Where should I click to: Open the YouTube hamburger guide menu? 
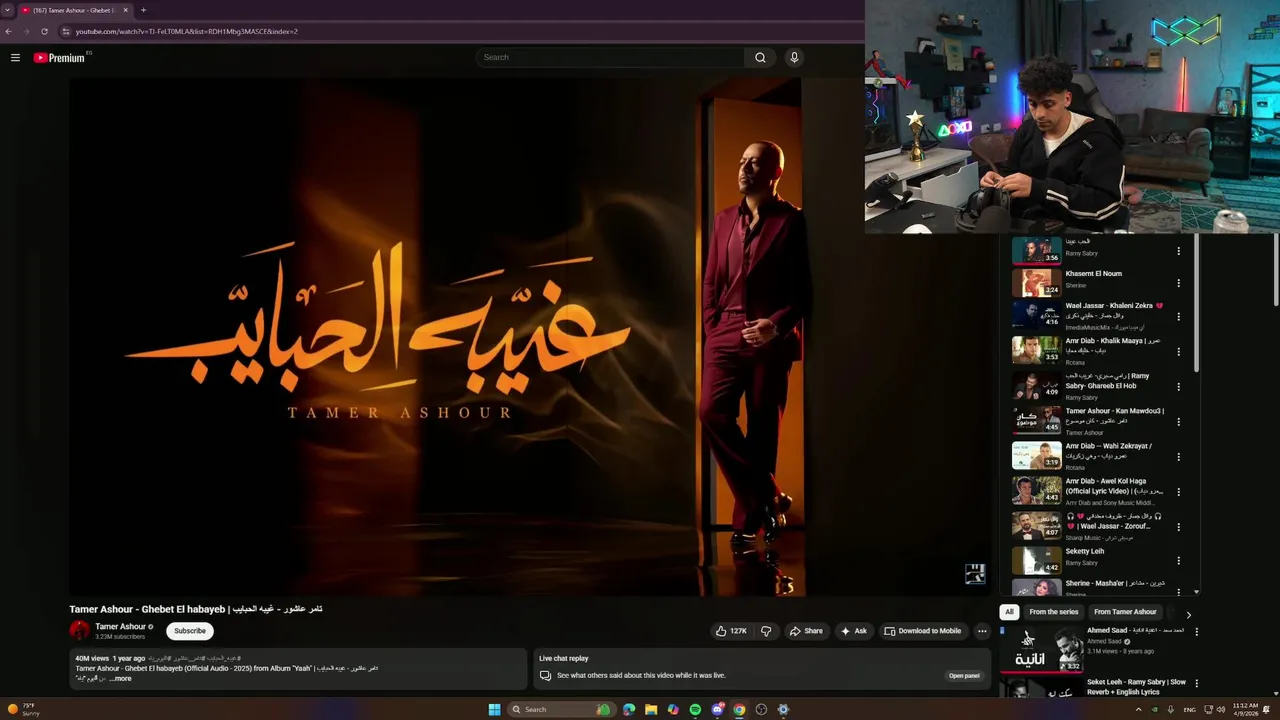tap(15, 58)
